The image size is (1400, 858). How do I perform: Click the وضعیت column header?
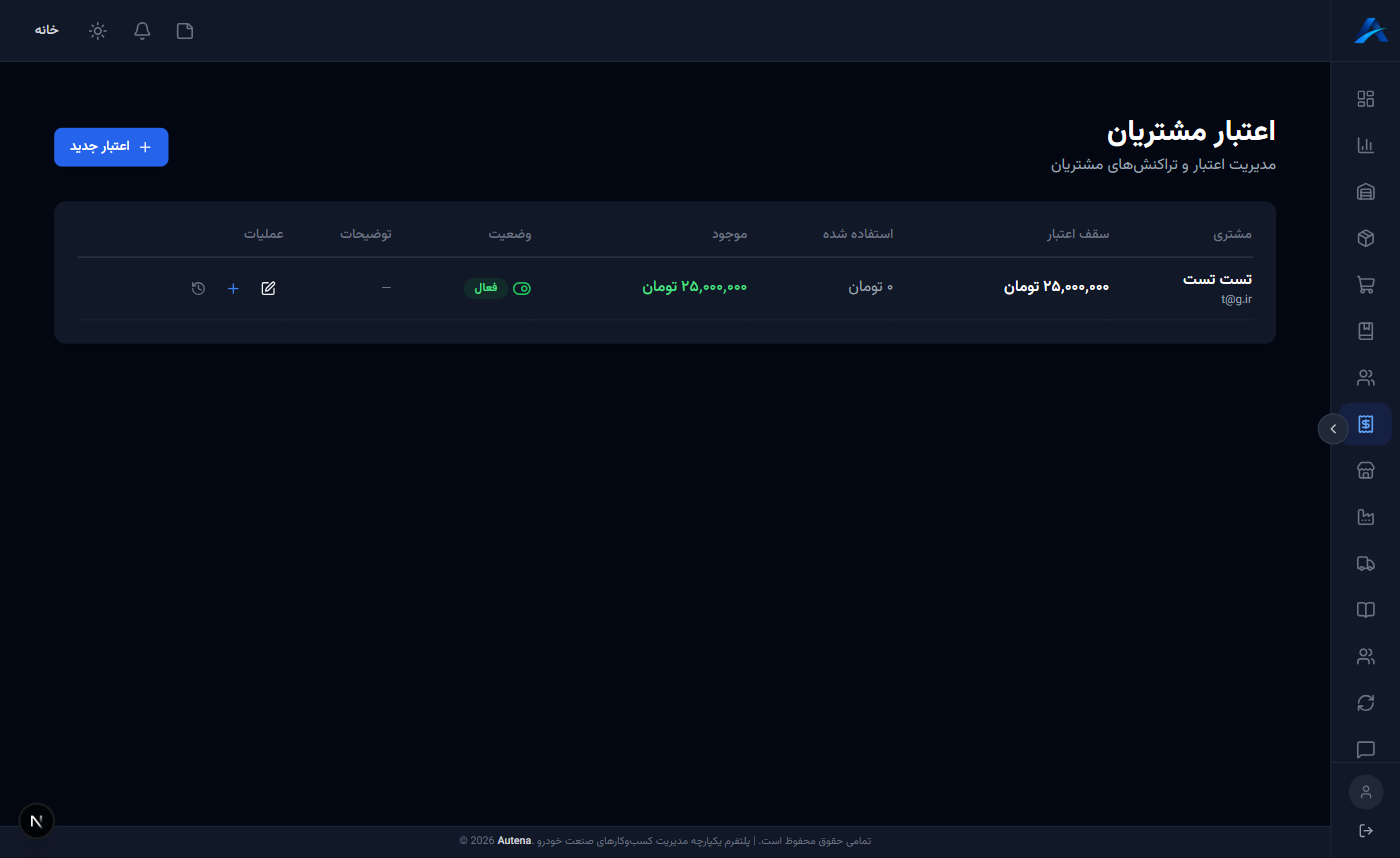click(x=509, y=234)
